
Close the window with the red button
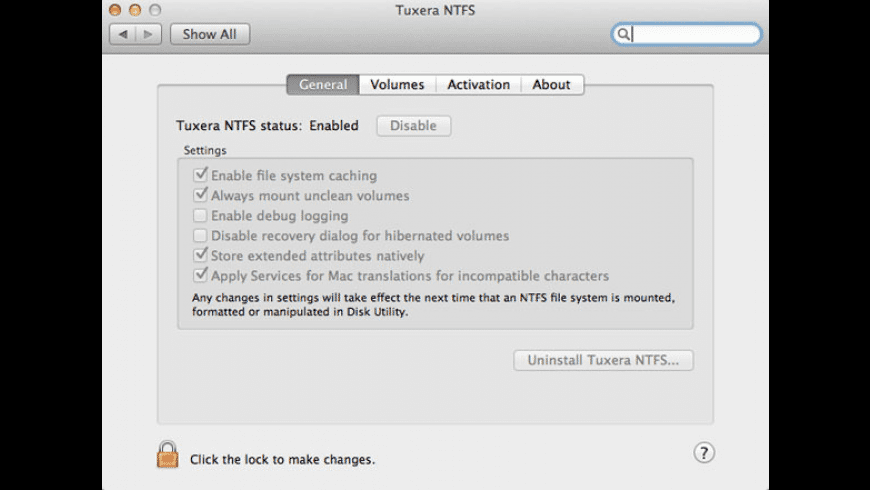coord(115,10)
